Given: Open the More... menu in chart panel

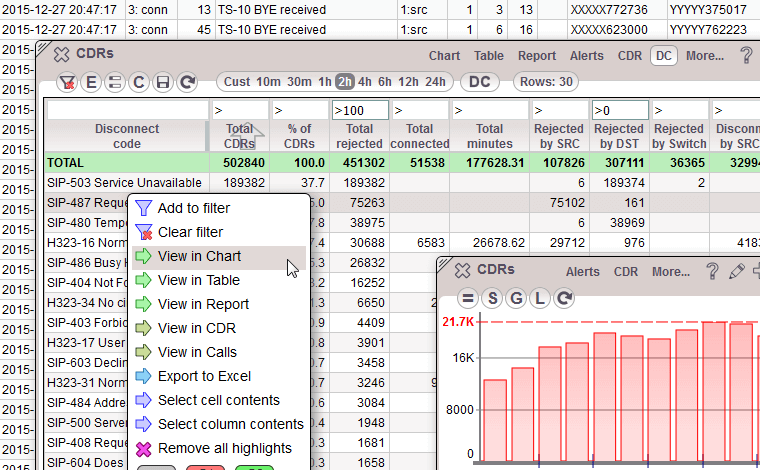Looking at the screenshot, I should [x=671, y=271].
